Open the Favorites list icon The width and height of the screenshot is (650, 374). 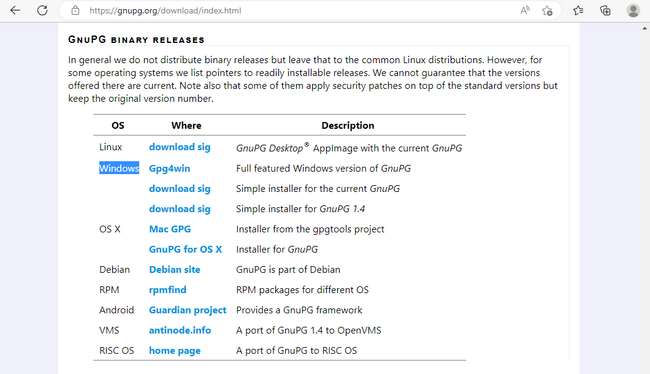[x=578, y=10]
